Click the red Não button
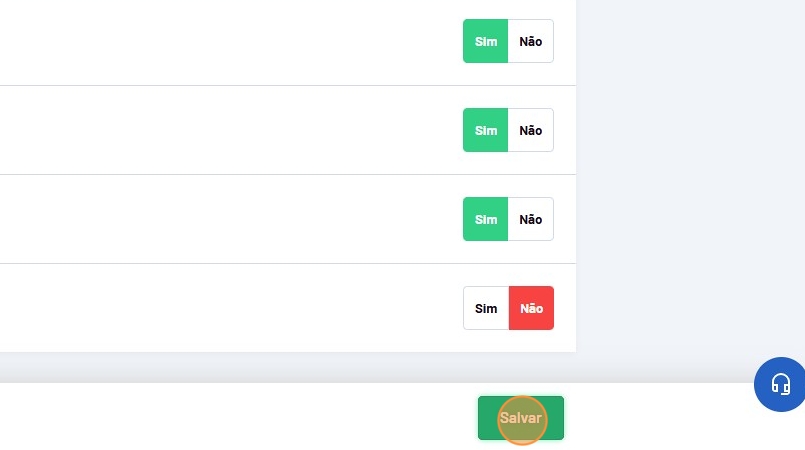The image size is (805, 450). point(531,308)
